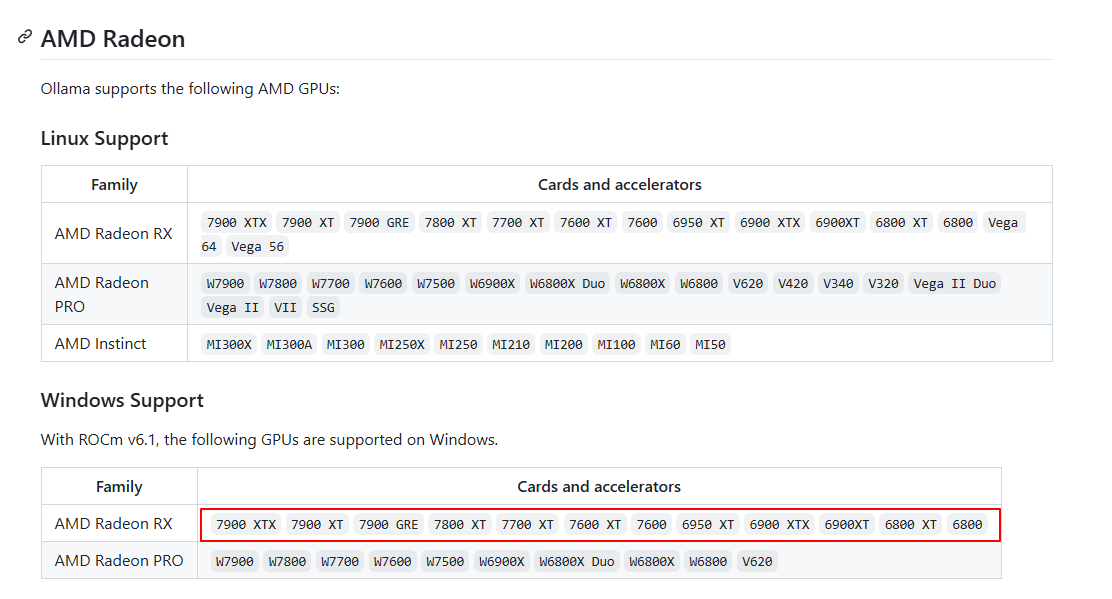Click the MI50 tag
The image size is (1112, 599).
coord(711,345)
